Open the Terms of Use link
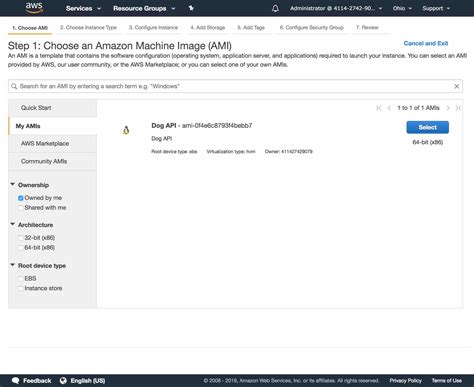Image resolution: width=474 pixels, height=387 pixels. coord(447,381)
